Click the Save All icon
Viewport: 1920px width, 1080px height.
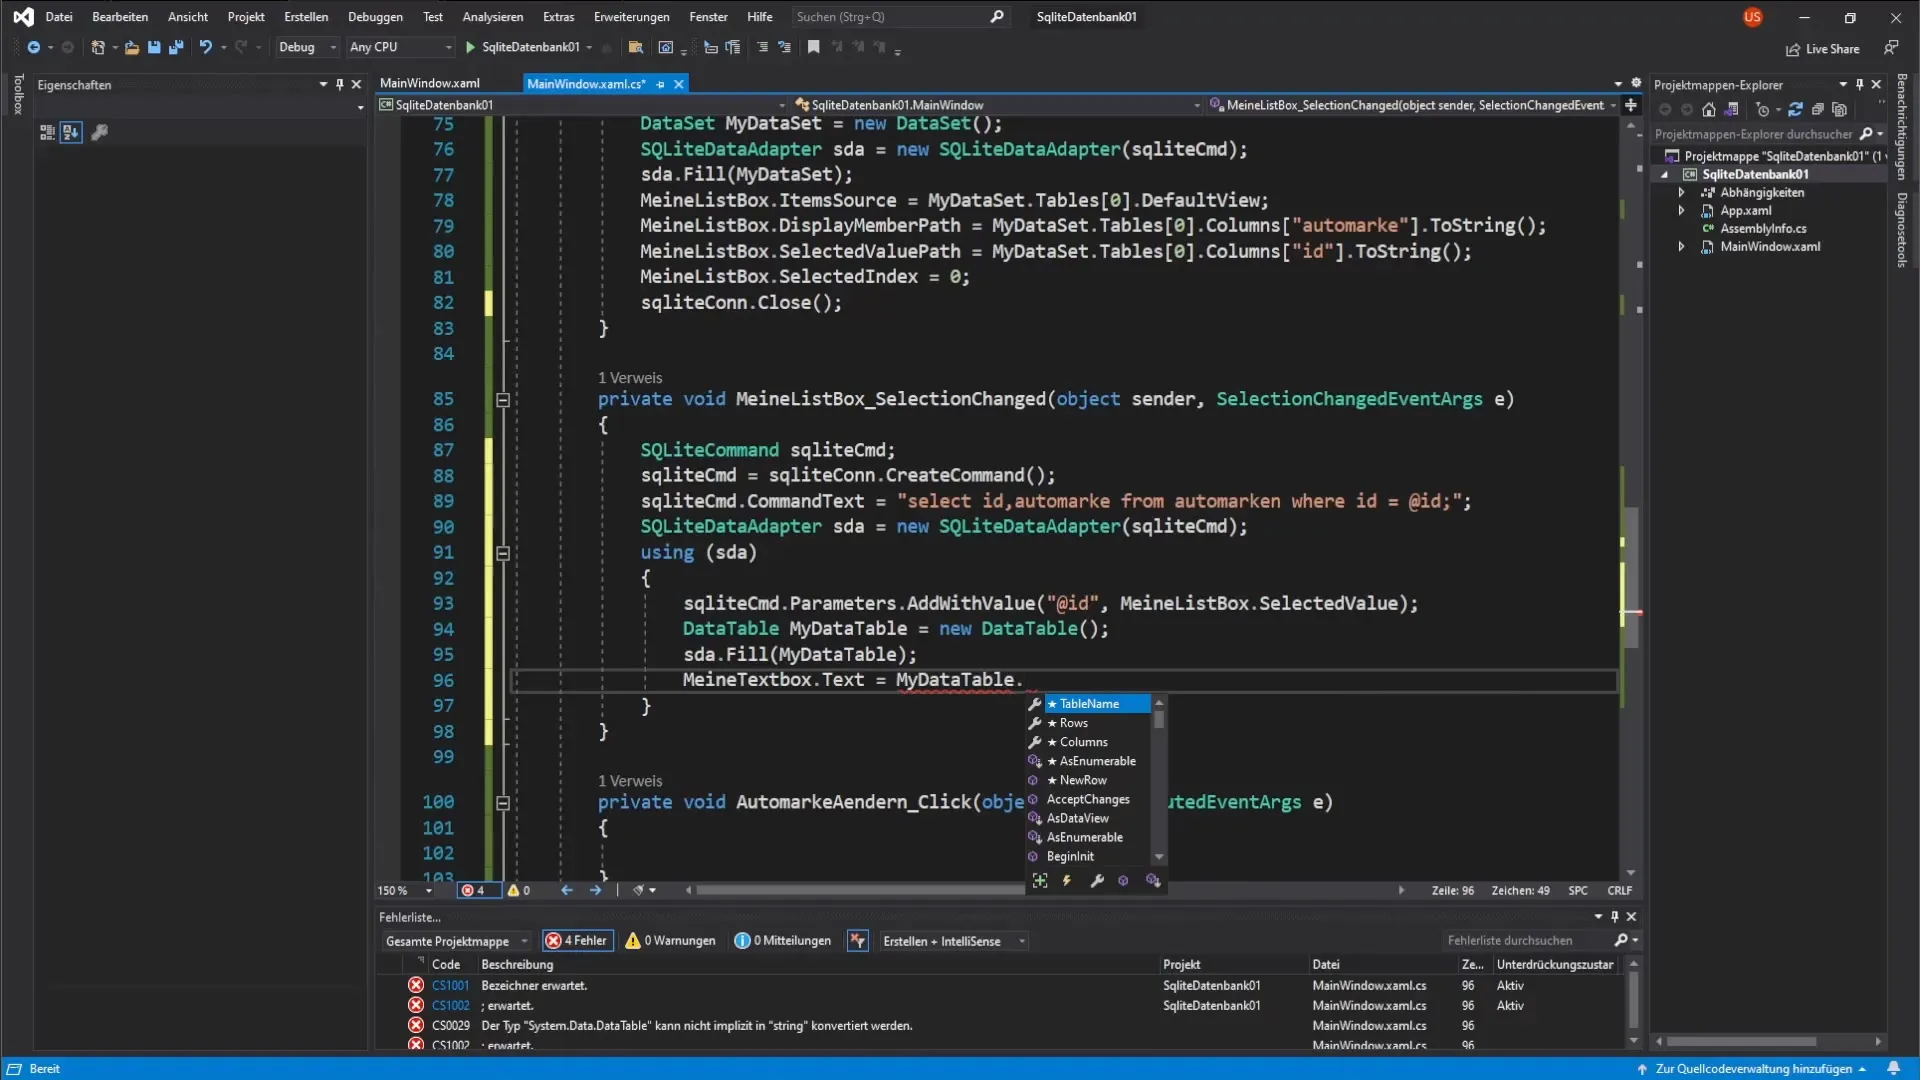176,47
